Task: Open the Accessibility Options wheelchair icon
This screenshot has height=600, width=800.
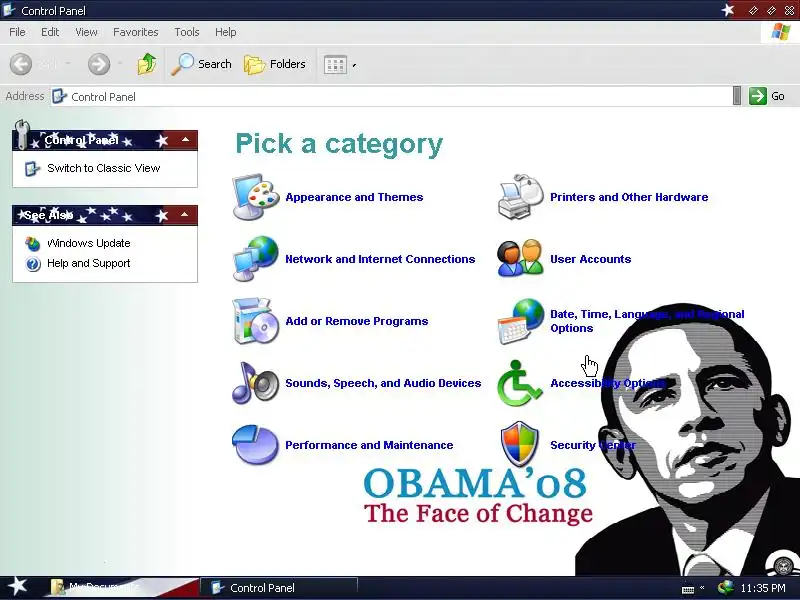Action: tap(519, 384)
